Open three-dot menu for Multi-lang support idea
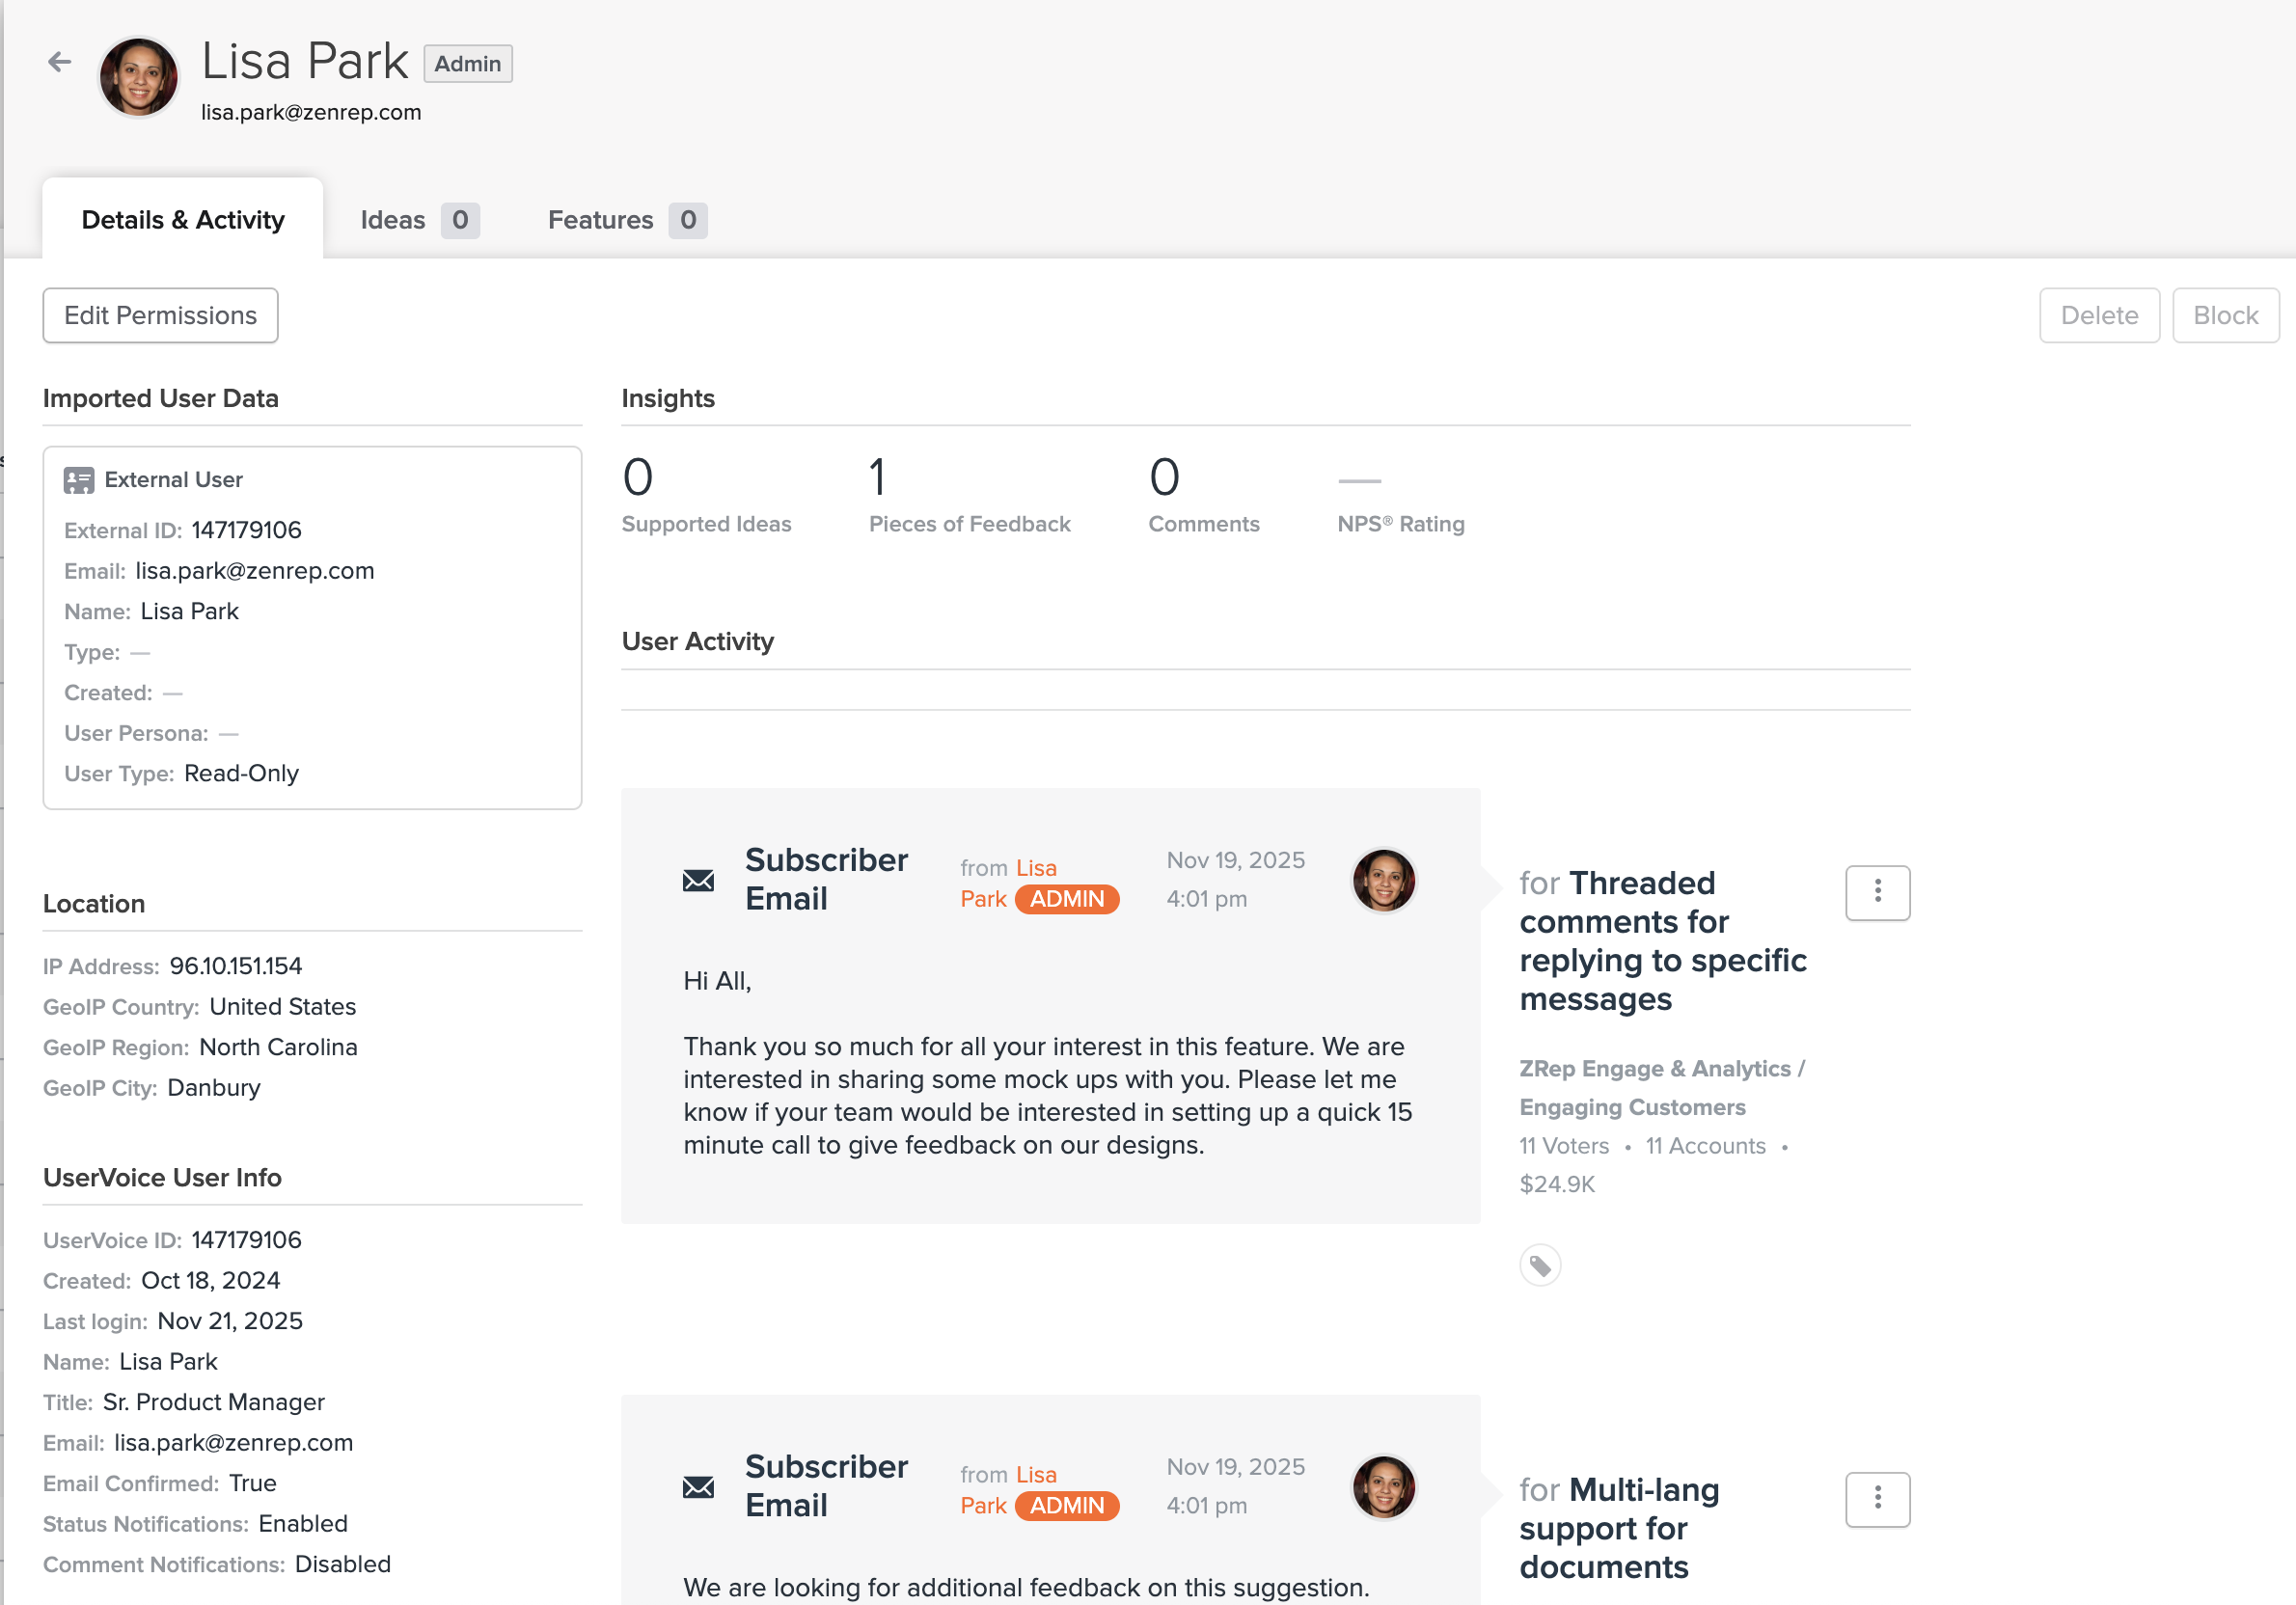Screen dimensions: 2296x1605 tap(1877, 1499)
